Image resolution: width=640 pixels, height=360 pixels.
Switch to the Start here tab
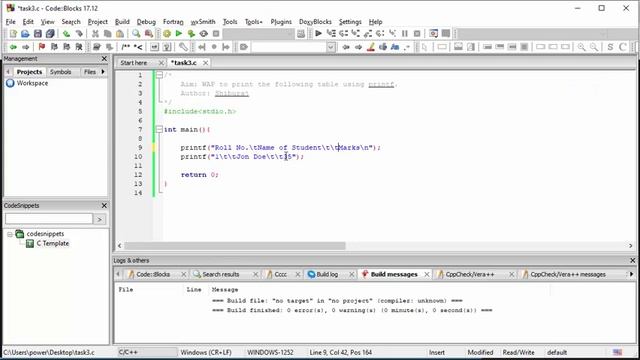coord(133,63)
